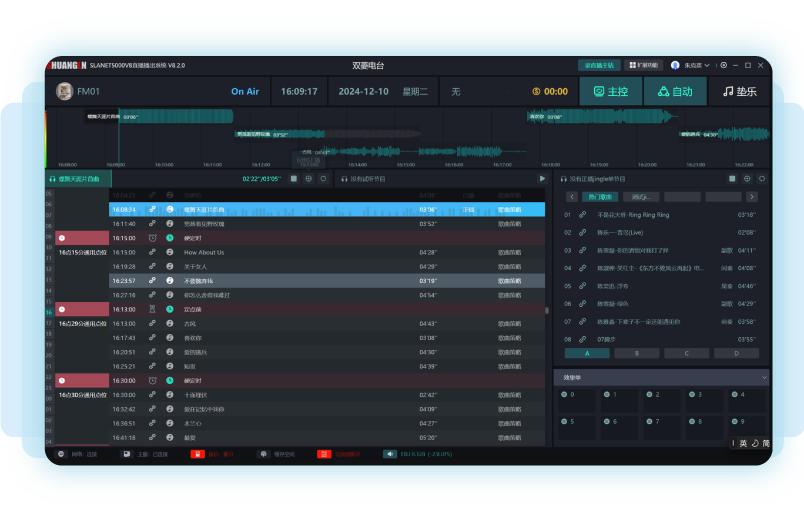
Task: Stop playback in the jingle panel
Action: (732, 179)
